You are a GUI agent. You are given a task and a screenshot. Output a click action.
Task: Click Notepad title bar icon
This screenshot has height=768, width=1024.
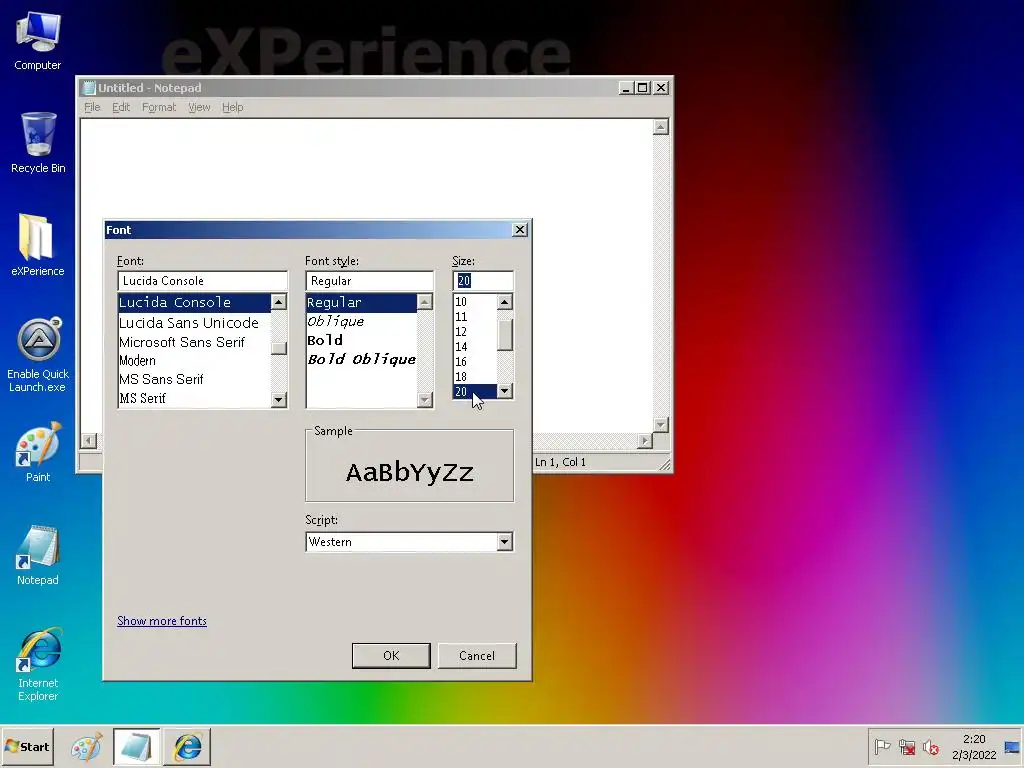[89, 88]
